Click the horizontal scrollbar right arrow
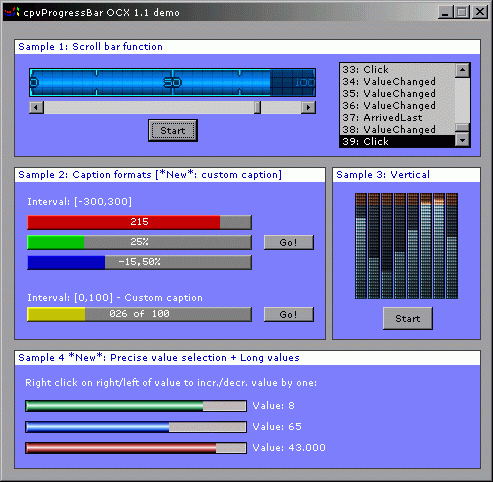The width and height of the screenshot is (493, 482). pyautogui.click(x=308, y=107)
